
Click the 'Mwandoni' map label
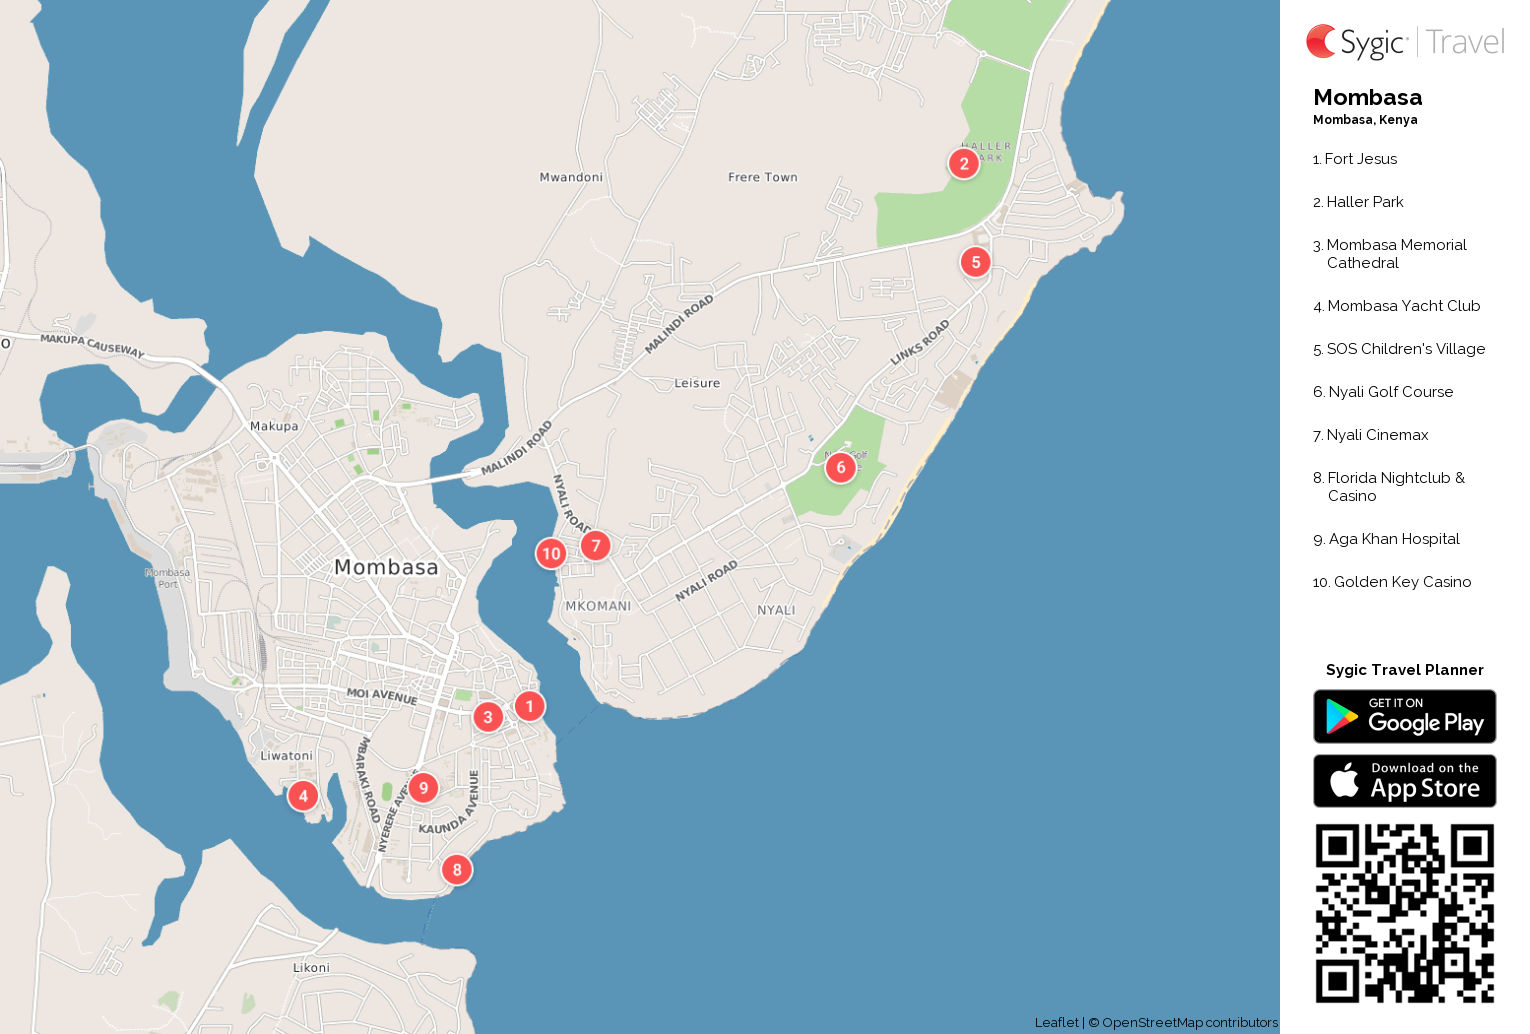(x=571, y=177)
